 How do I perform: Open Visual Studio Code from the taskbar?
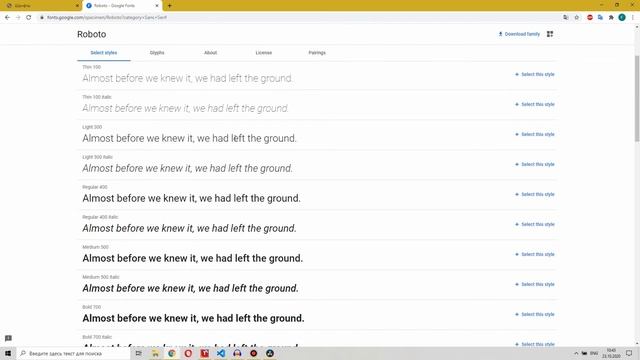(221, 353)
